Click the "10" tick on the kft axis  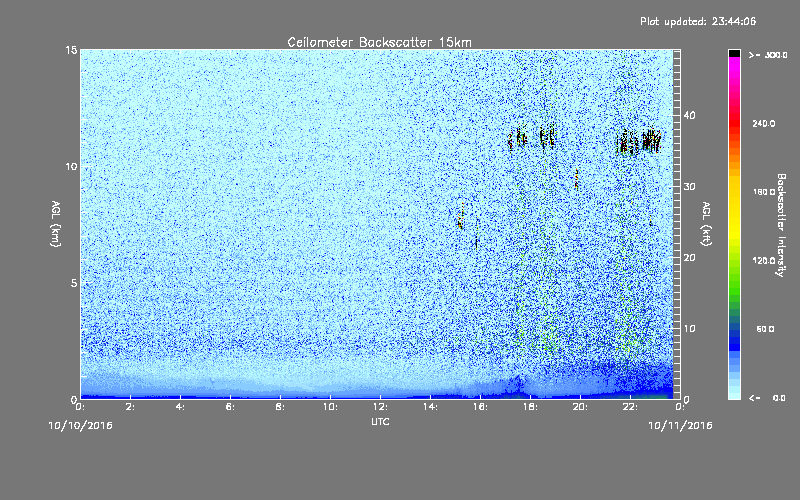coord(689,329)
